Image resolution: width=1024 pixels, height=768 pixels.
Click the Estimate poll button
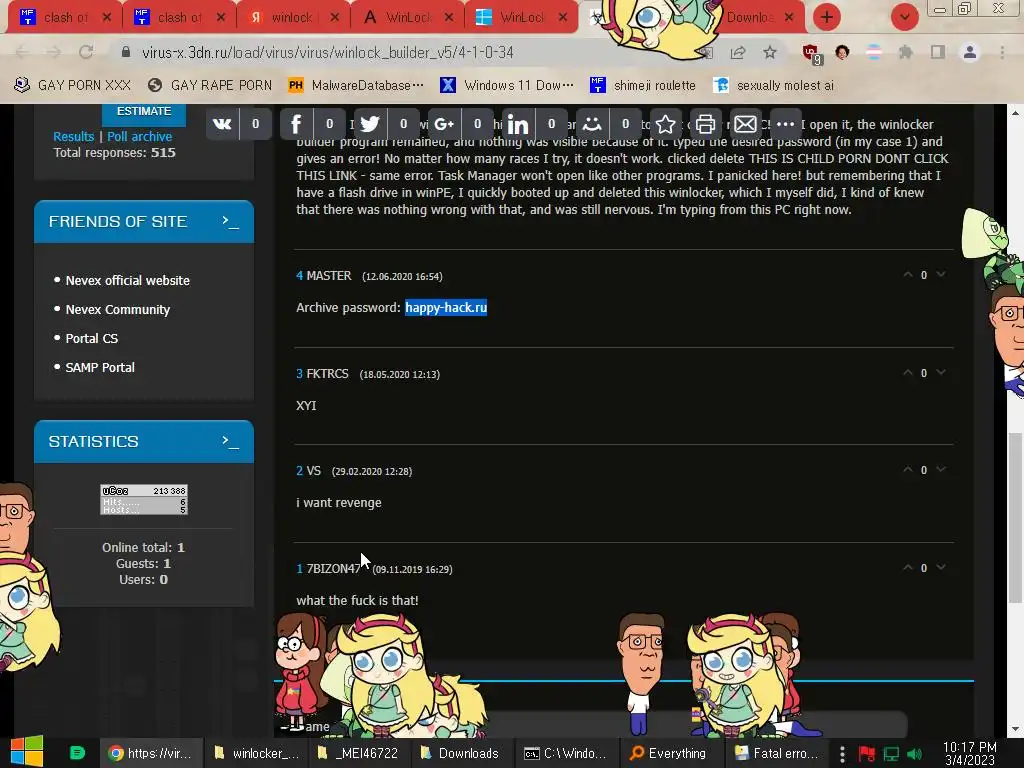tap(144, 113)
